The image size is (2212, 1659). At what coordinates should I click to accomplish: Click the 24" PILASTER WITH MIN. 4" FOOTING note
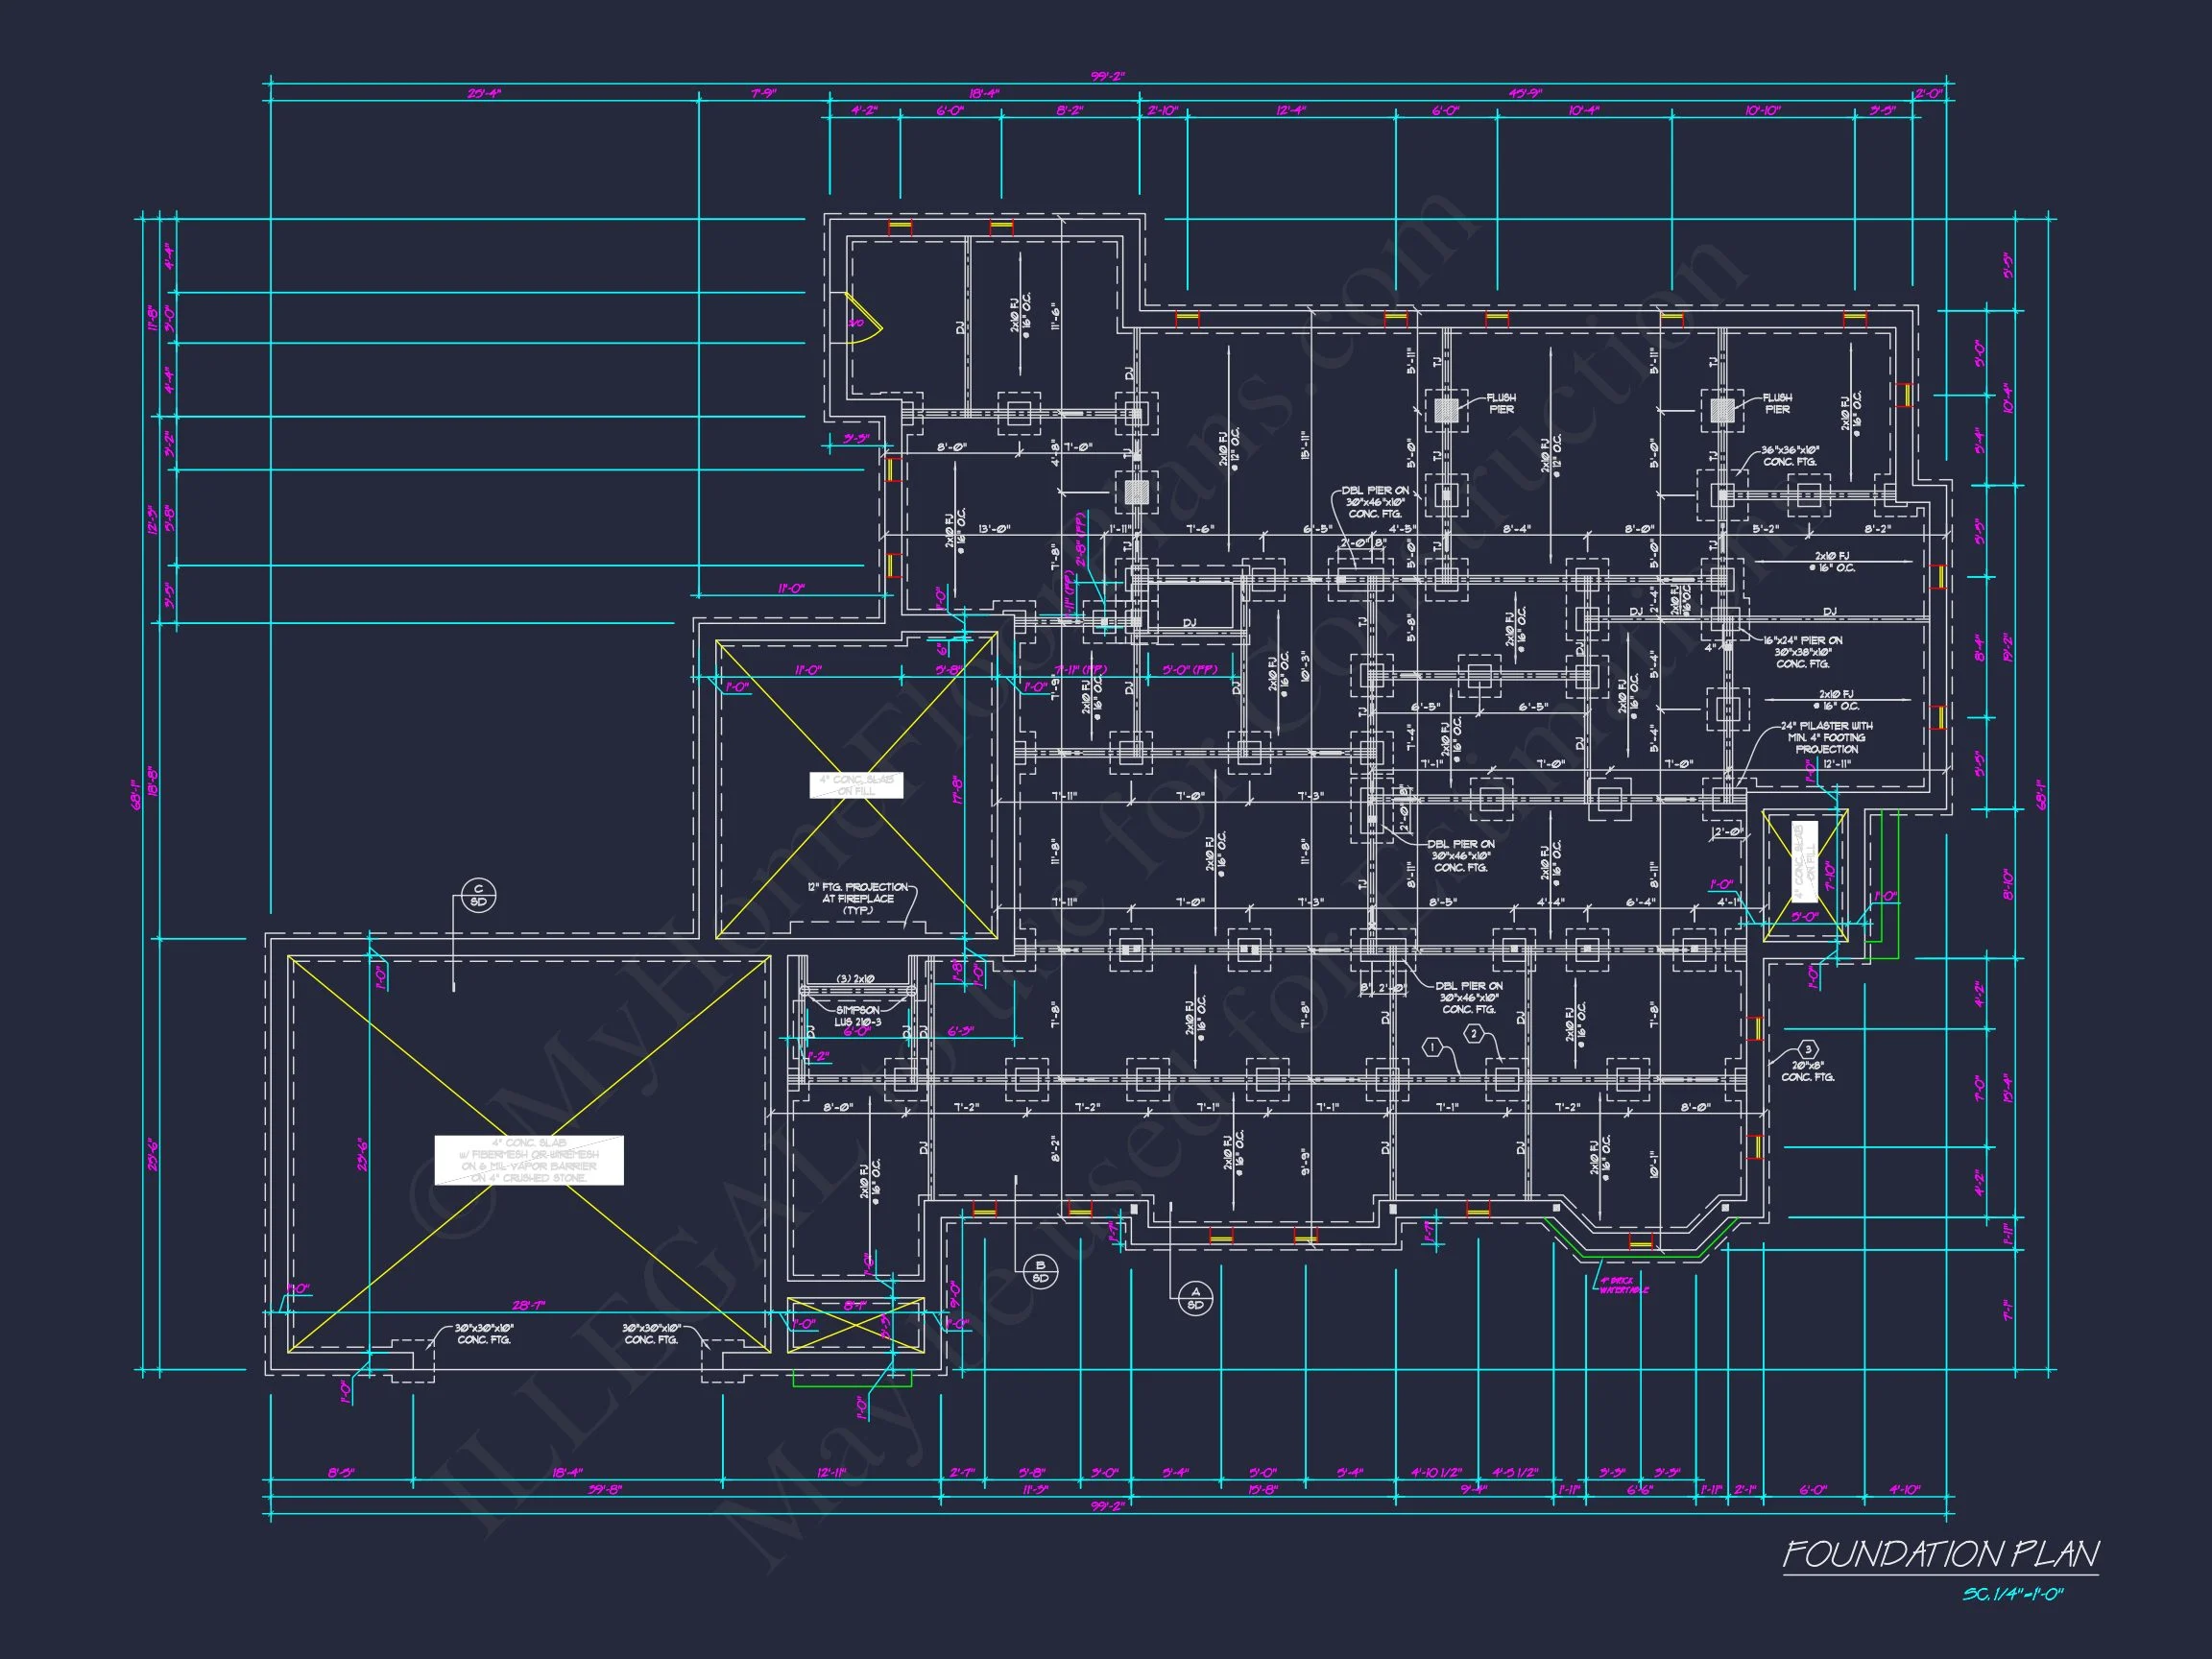[x=1826, y=737]
